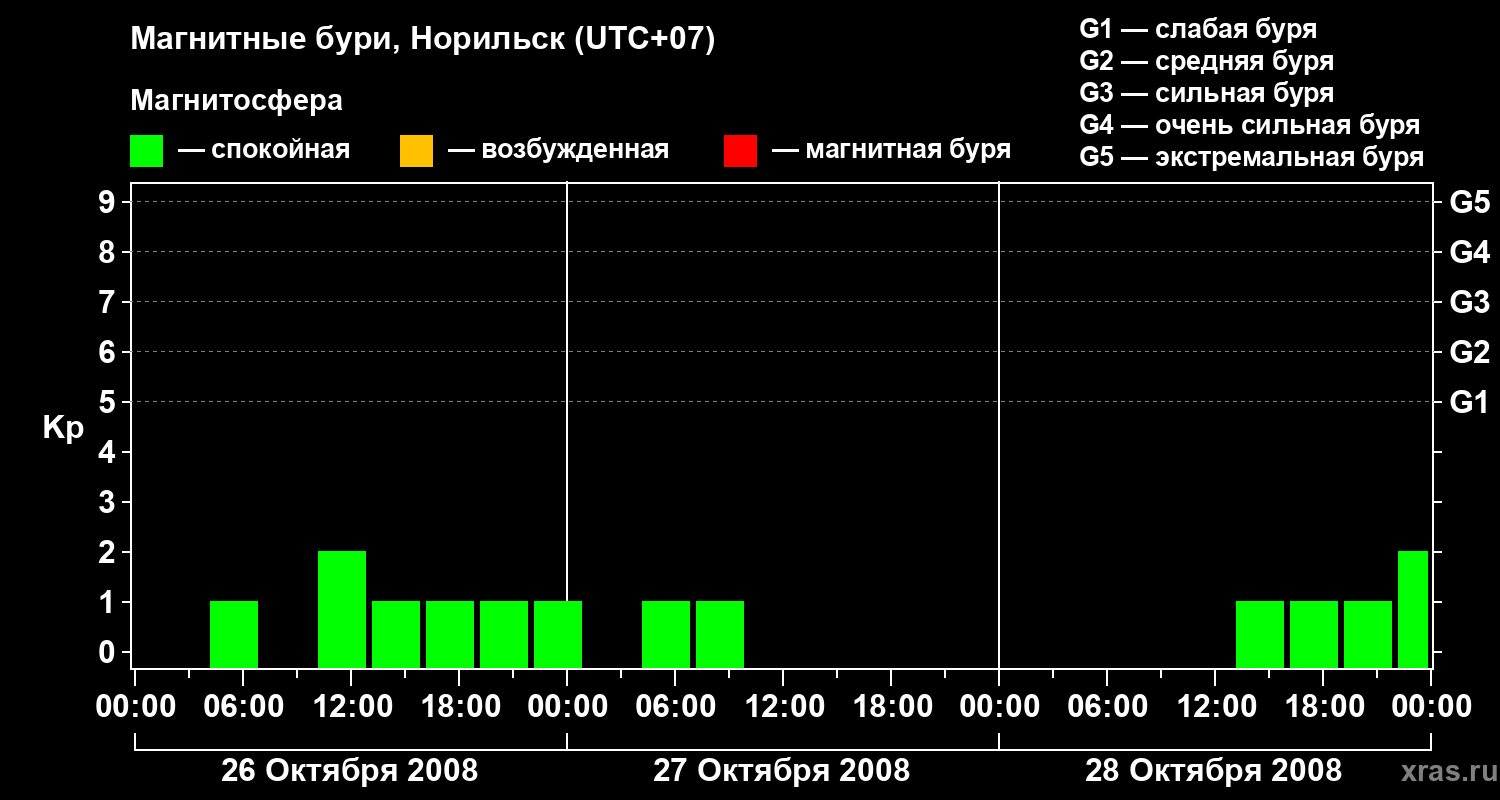1500x800 pixels.
Task: Select the 'G4 — очень сильная буря' line
Action: tap(1250, 125)
